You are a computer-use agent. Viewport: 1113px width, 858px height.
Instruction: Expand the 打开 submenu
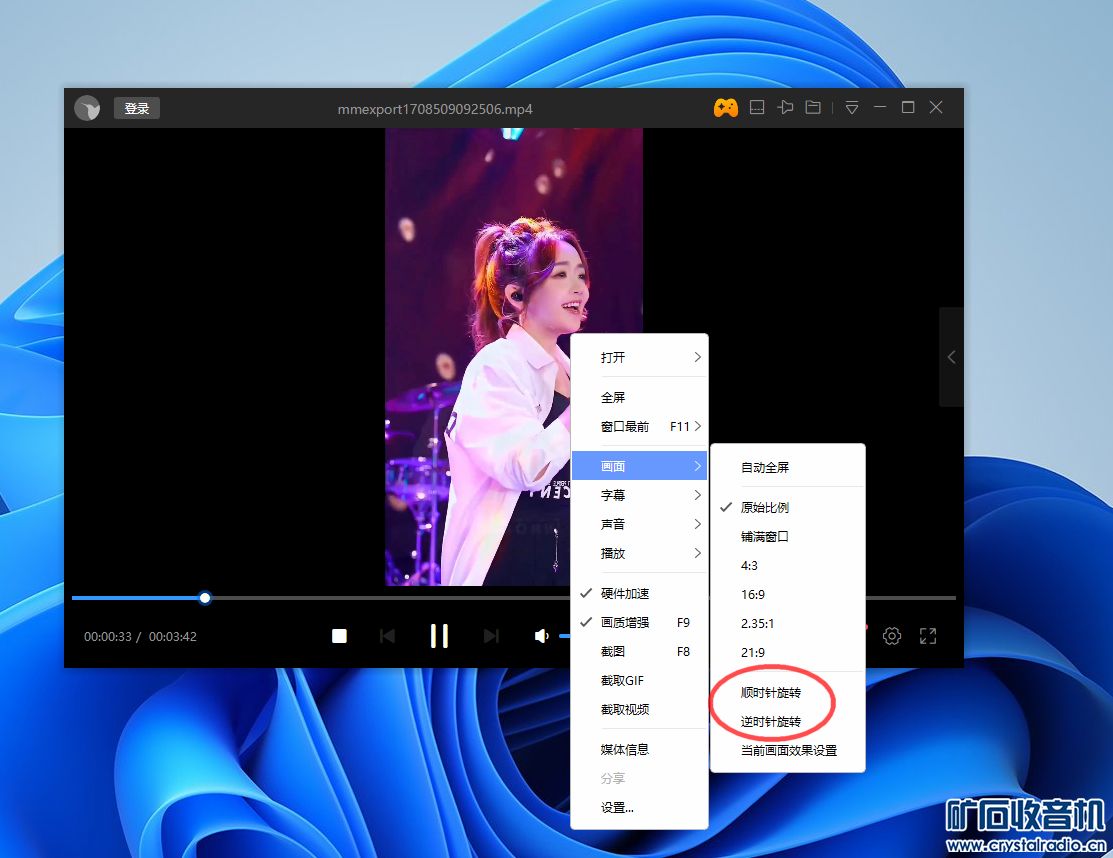click(638, 357)
